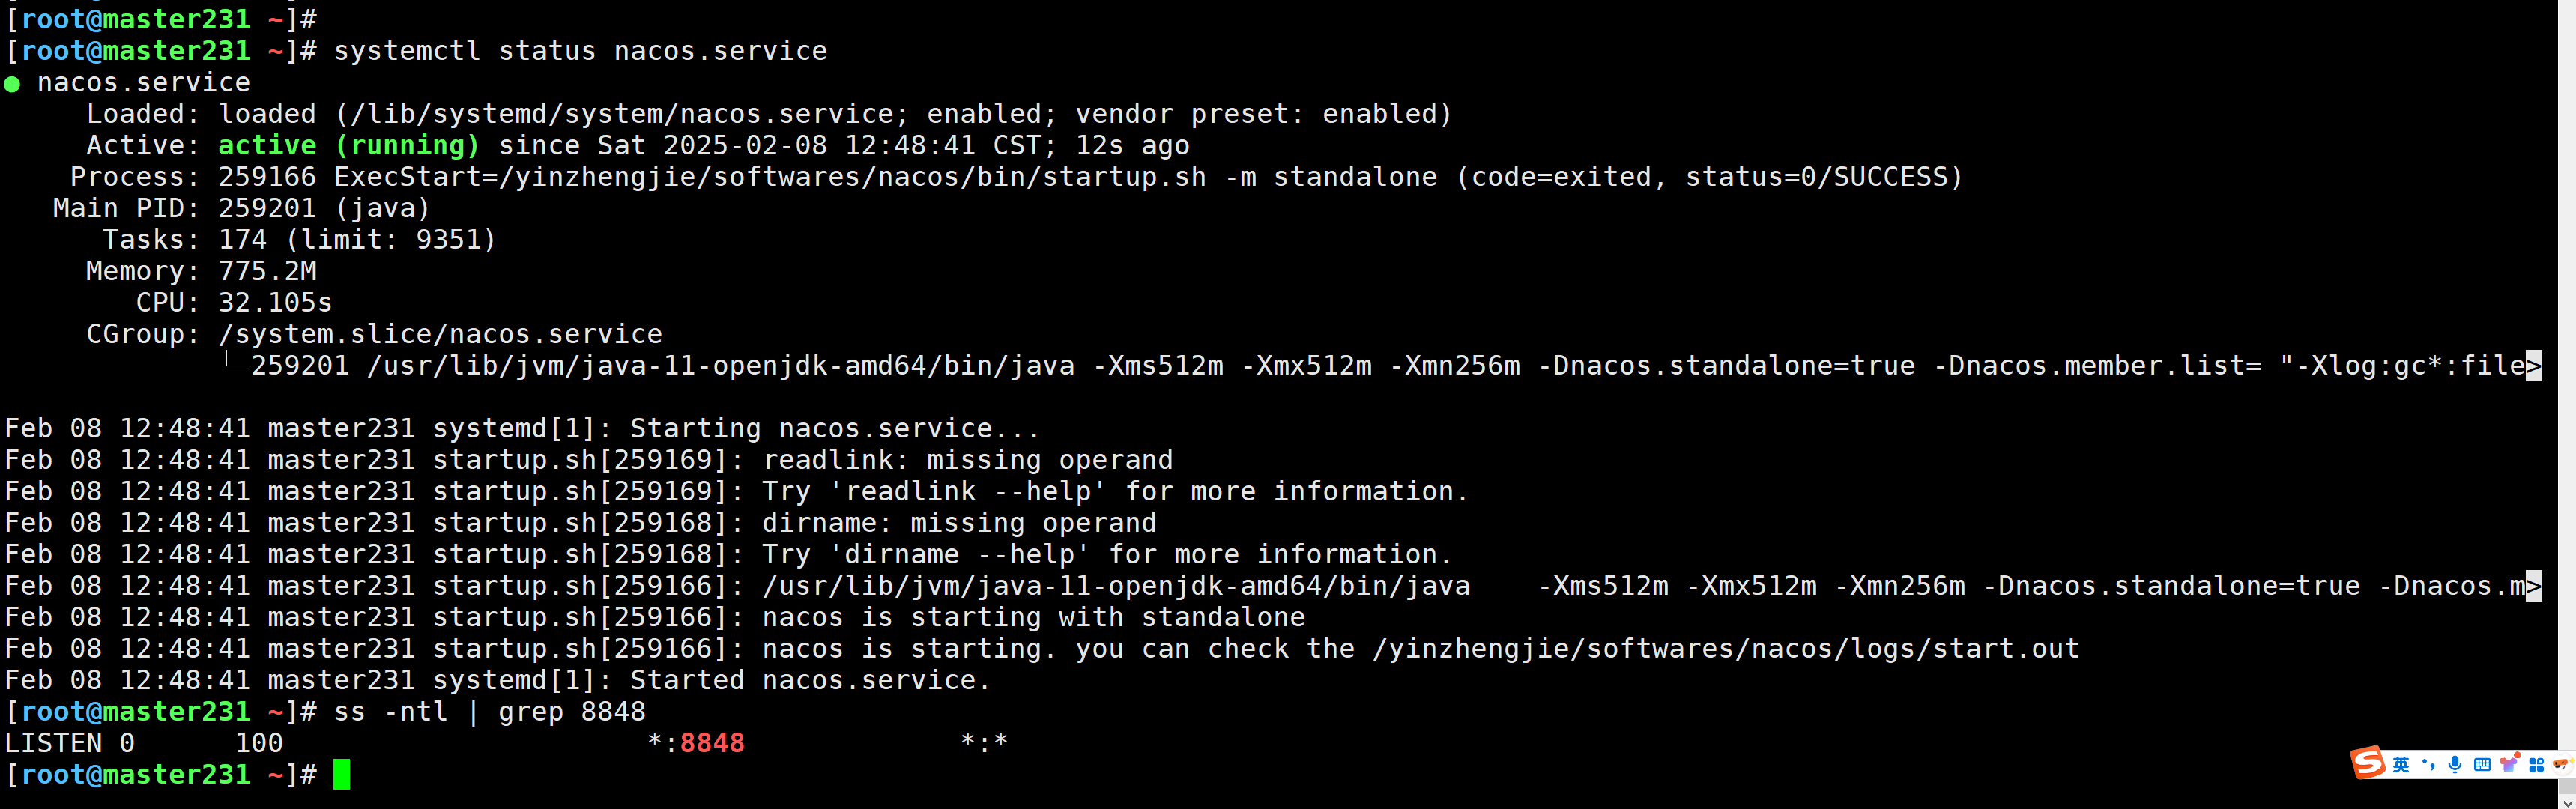Viewport: 2576px width, 809px height.
Task: Click the green terminal cursor block
Action: click(x=342, y=774)
